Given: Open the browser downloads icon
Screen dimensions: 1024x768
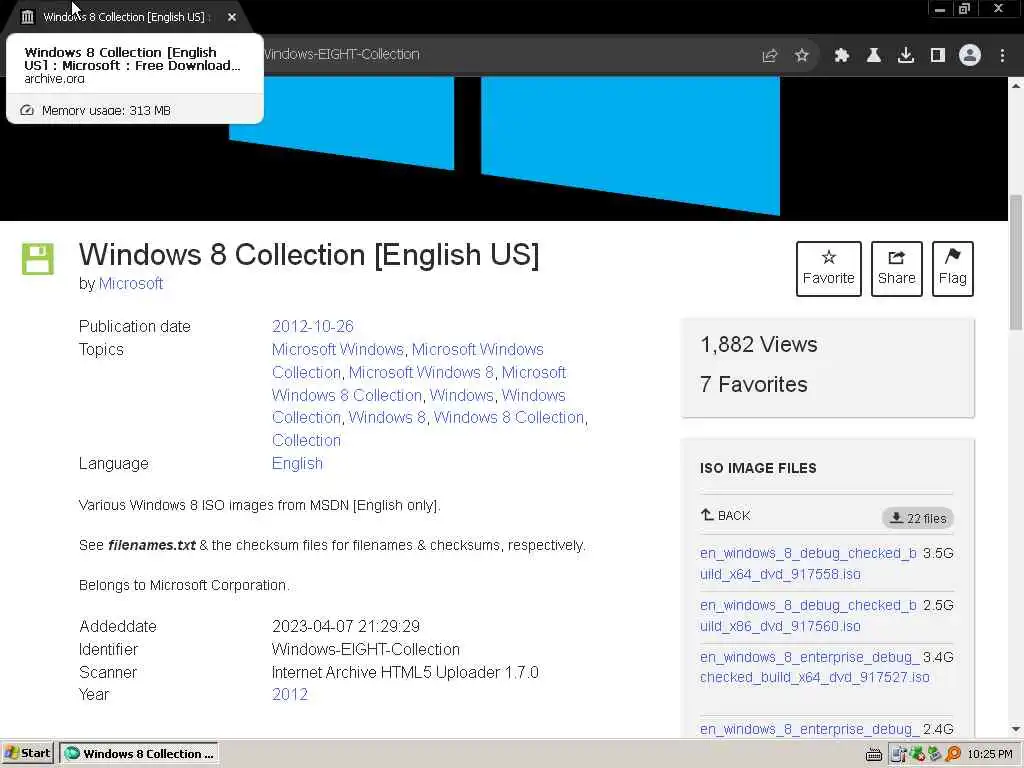Looking at the screenshot, I should click(x=906, y=56).
